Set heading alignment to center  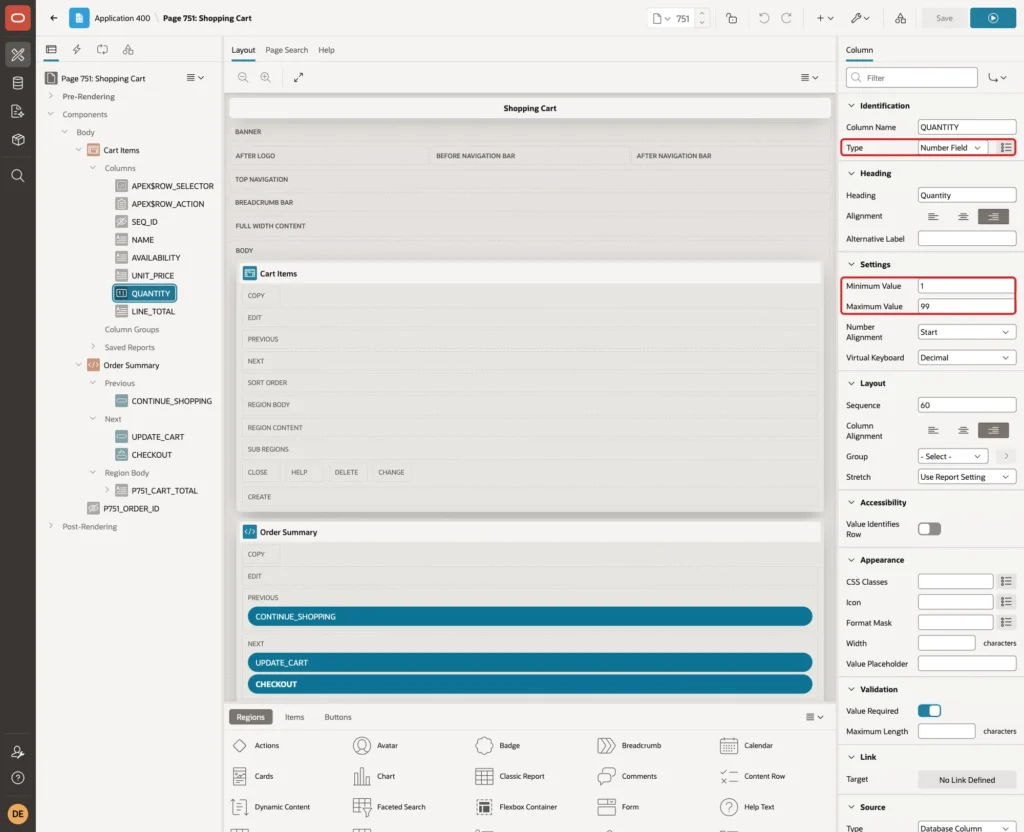click(963, 216)
